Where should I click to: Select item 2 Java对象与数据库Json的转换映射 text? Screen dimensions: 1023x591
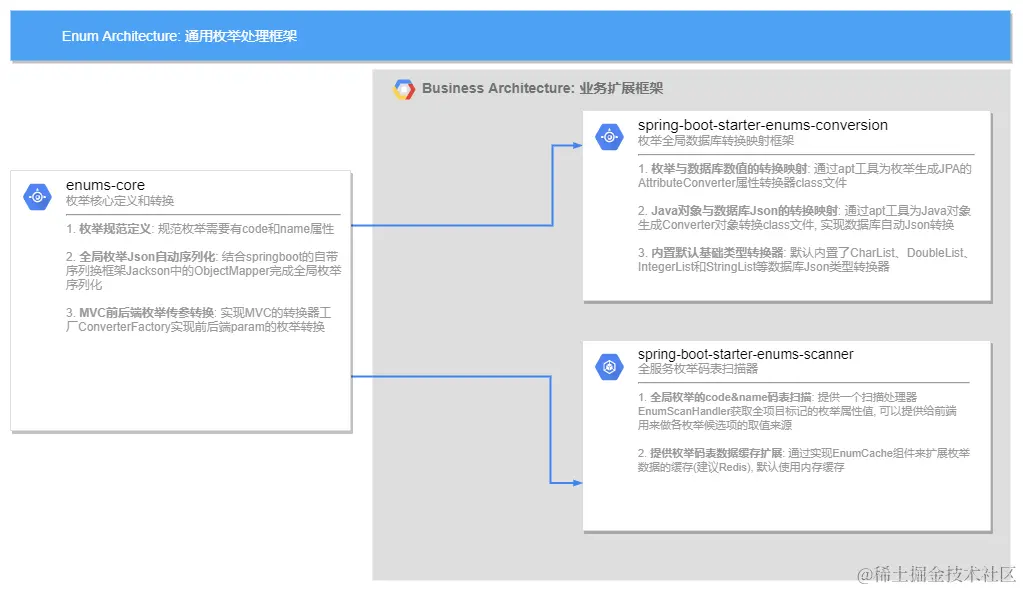pyautogui.click(x=804, y=218)
